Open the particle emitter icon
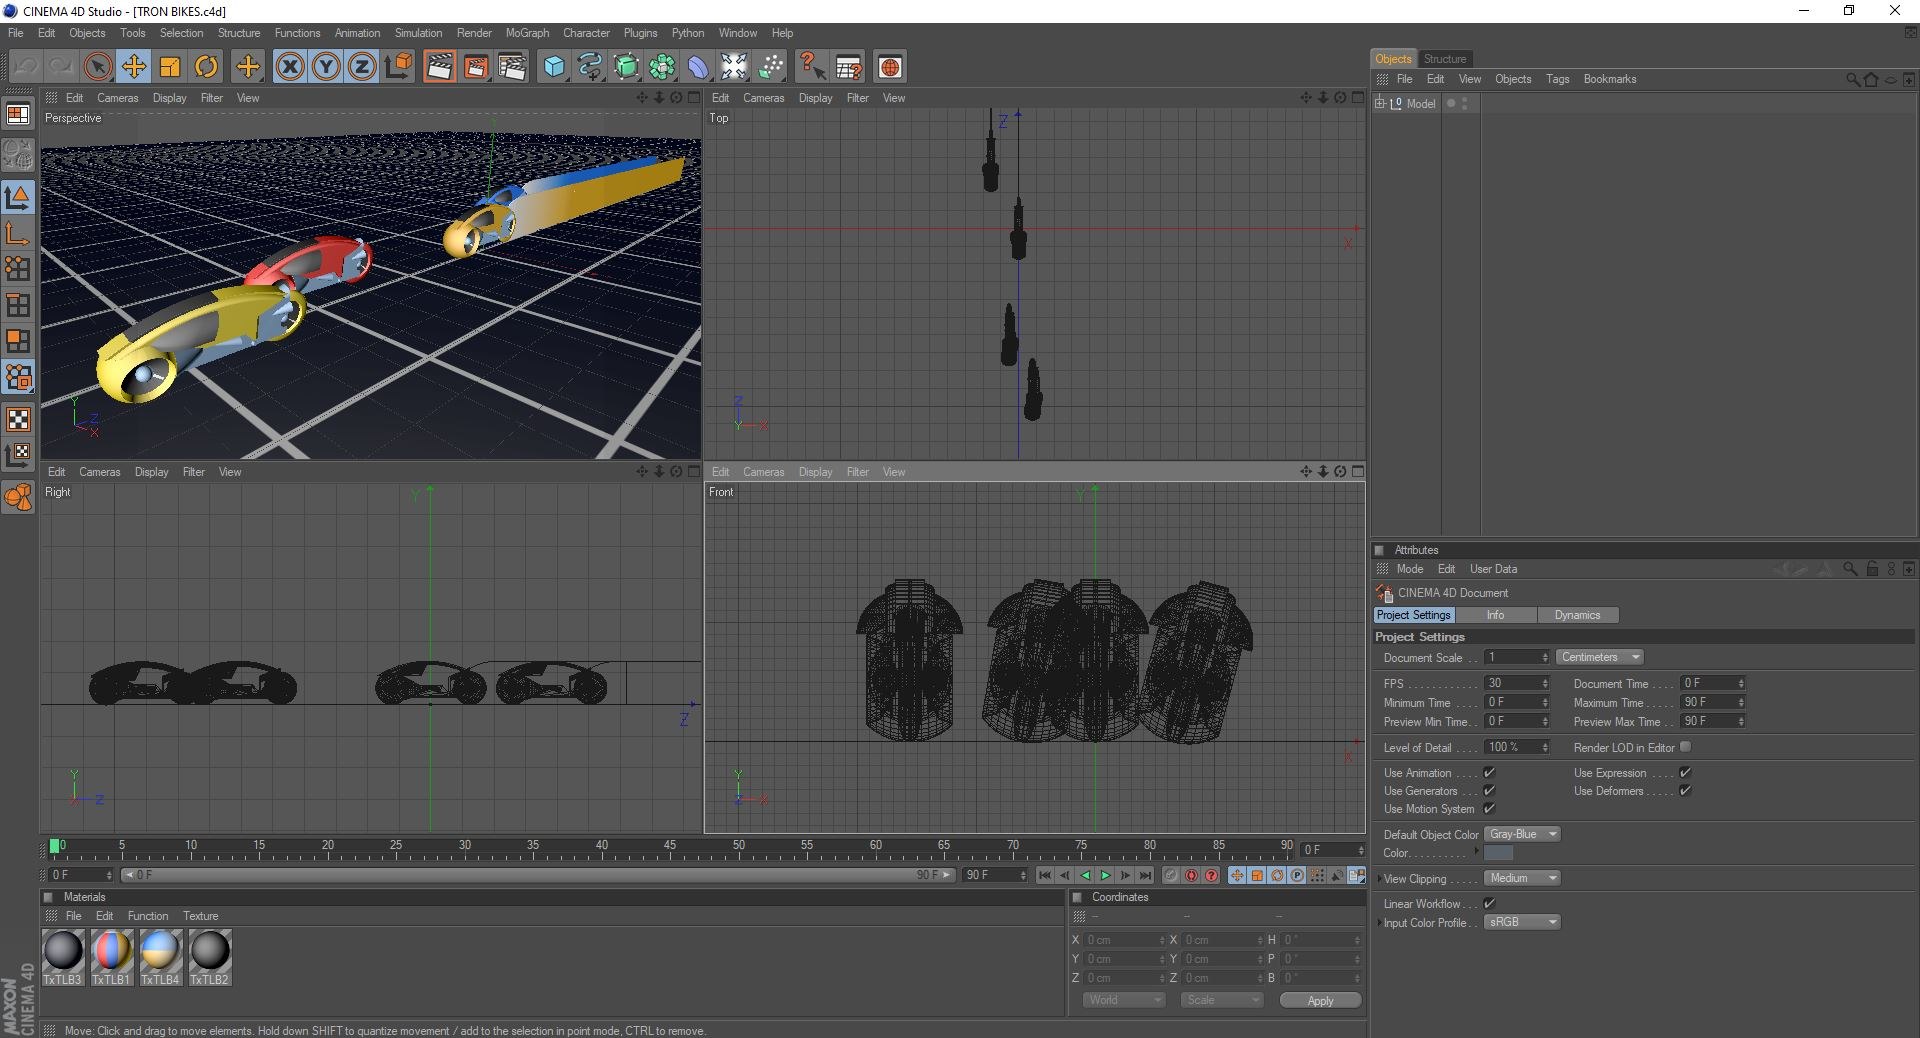The height and width of the screenshot is (1038, 1920). coord(770,67)
